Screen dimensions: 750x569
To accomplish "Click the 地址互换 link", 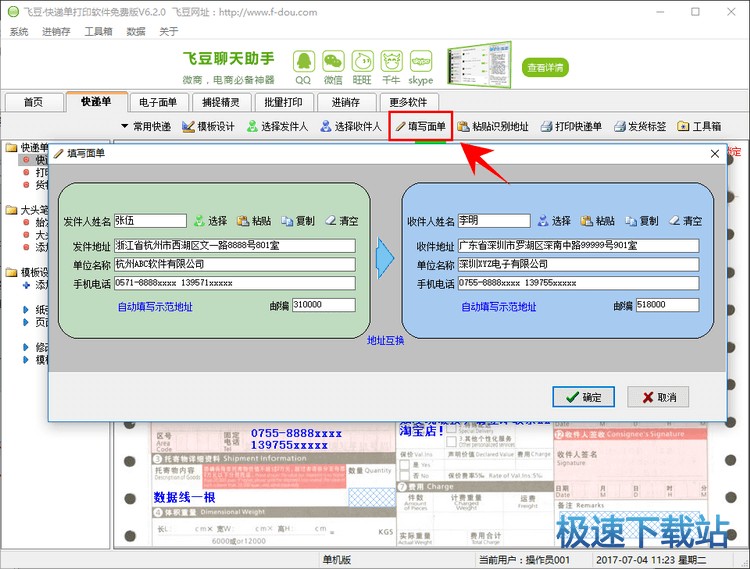I will tap(386, 340).
